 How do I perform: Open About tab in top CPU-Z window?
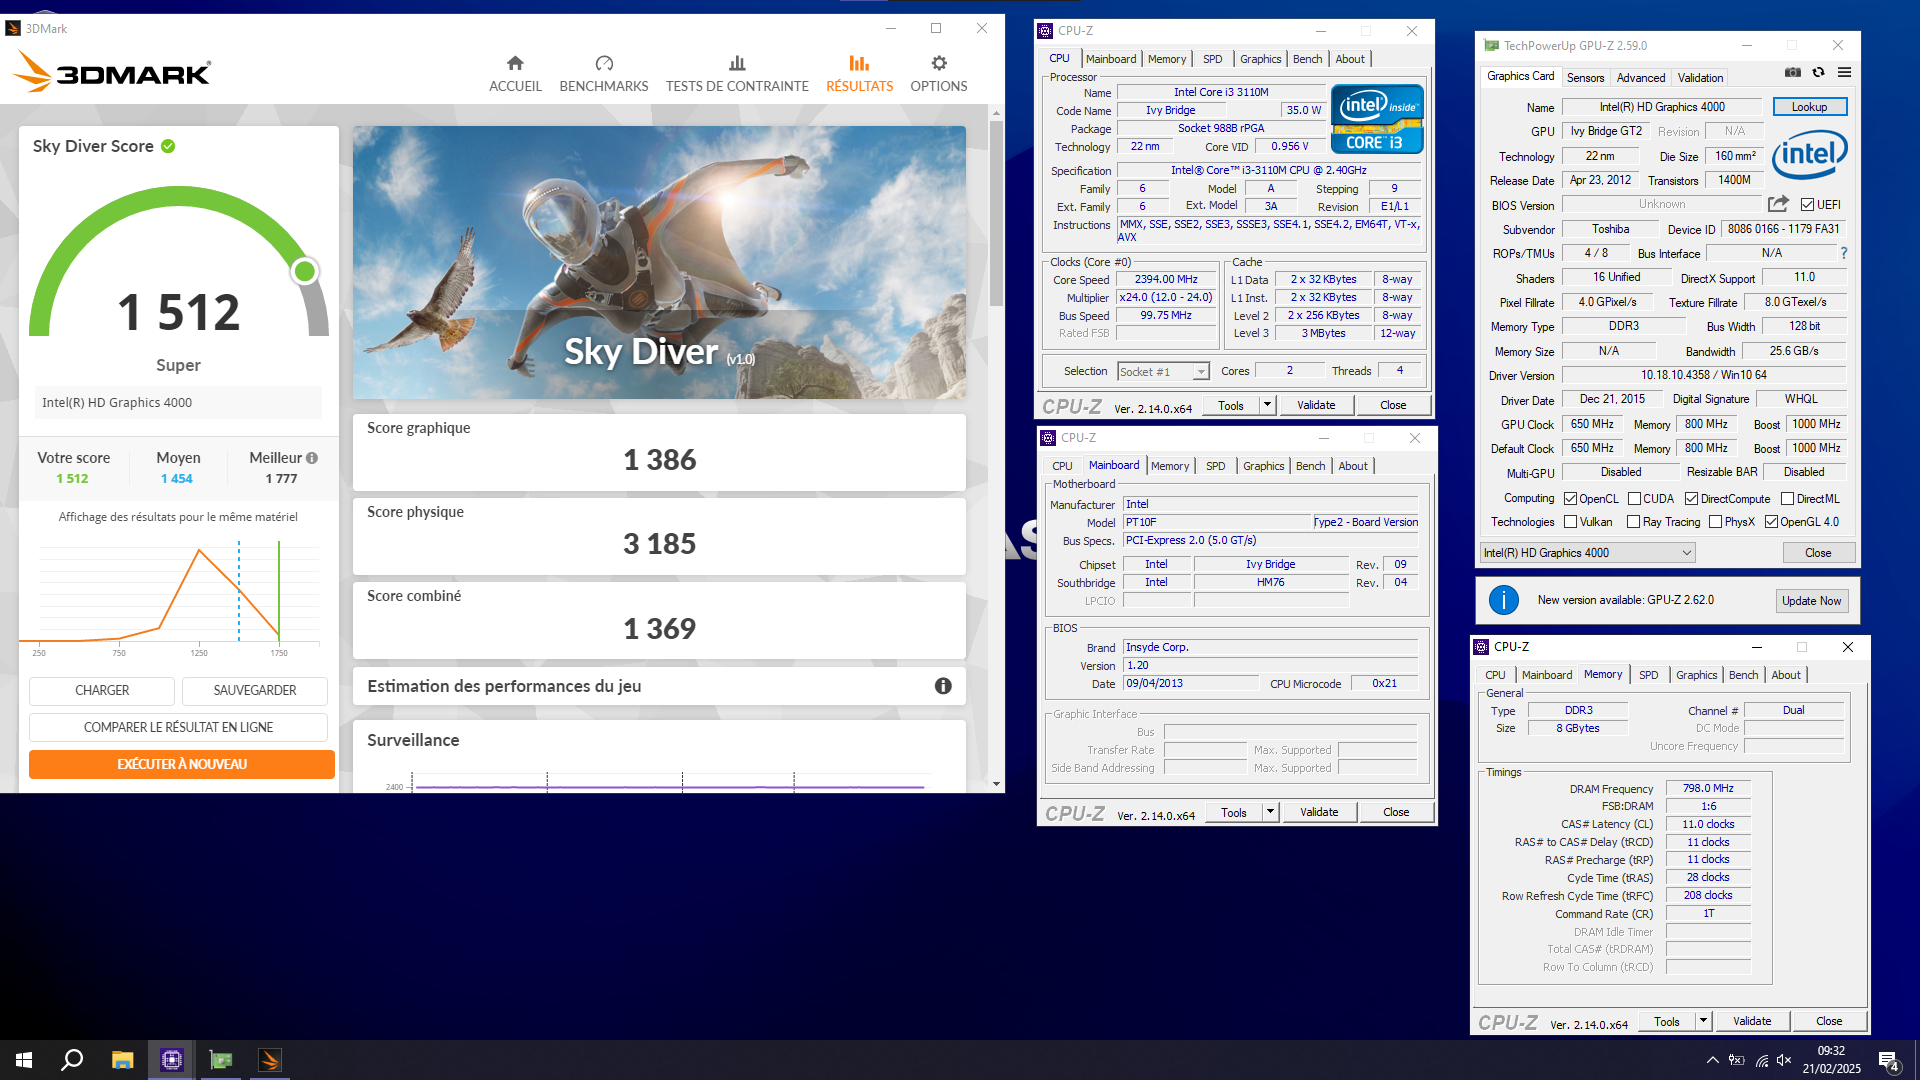(1349, 59)
